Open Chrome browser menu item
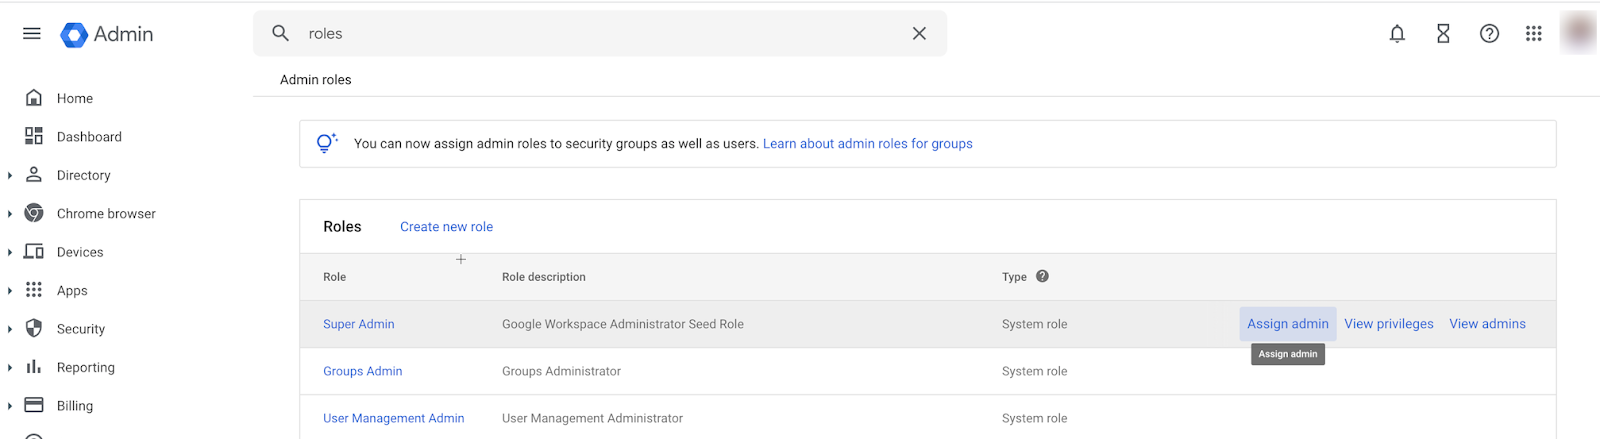 coord(106,214)
